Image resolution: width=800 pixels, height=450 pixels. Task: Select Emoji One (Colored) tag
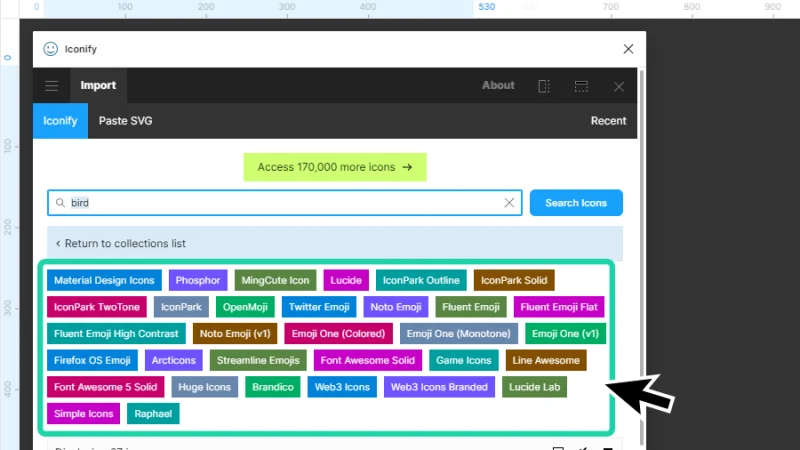click(x=338, y=333)
